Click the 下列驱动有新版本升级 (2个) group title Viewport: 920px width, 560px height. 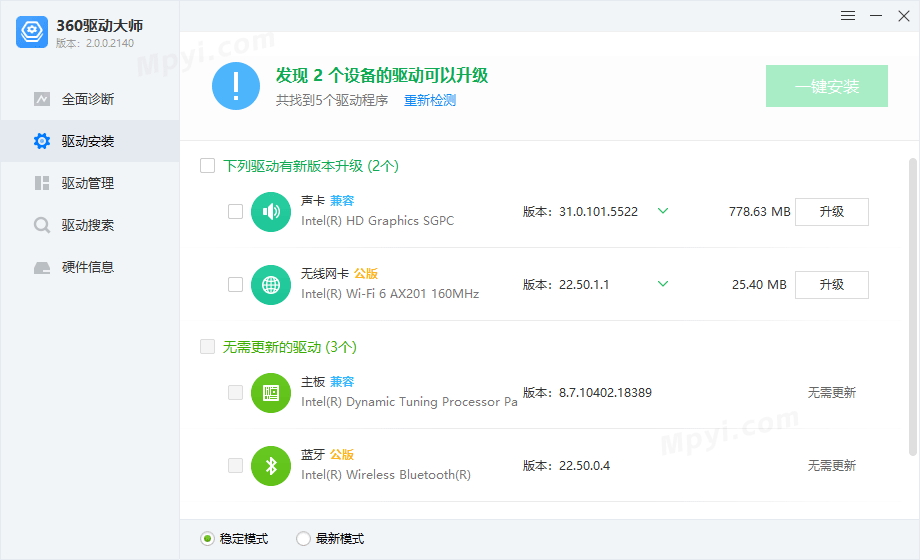coord(311,166)
